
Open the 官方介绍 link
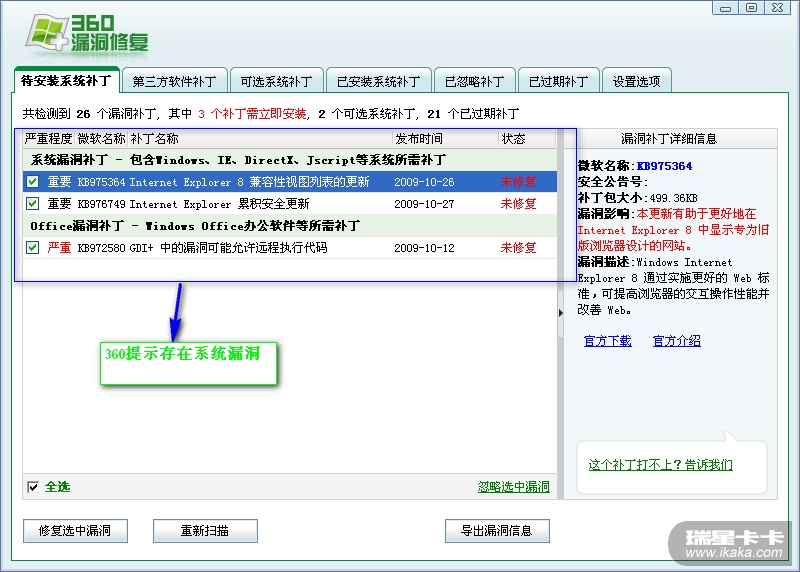[677, 341]
